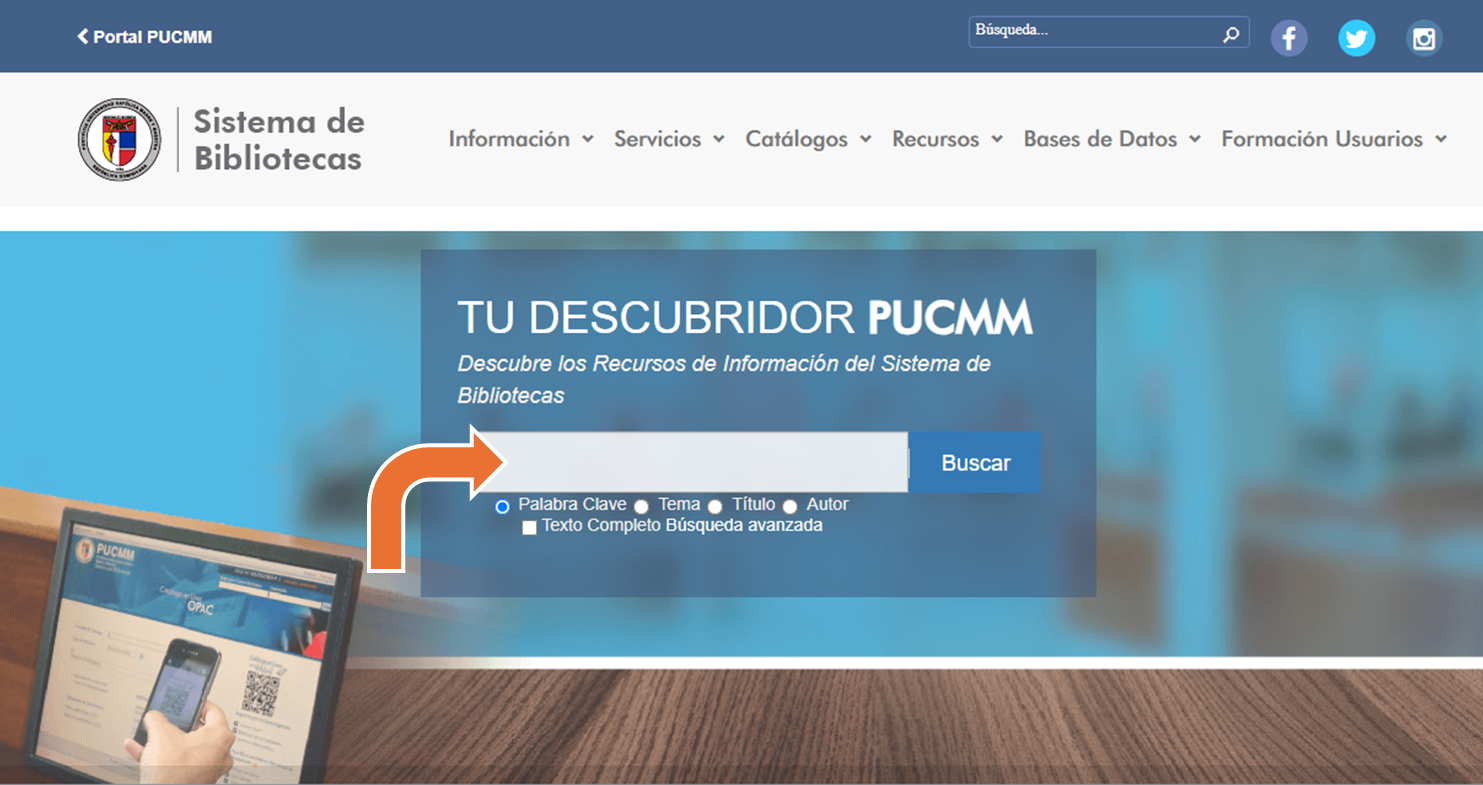This screenshot has height=785, width=1483.
Task: Select the Tema radio button
Action: tap(641, 507)
